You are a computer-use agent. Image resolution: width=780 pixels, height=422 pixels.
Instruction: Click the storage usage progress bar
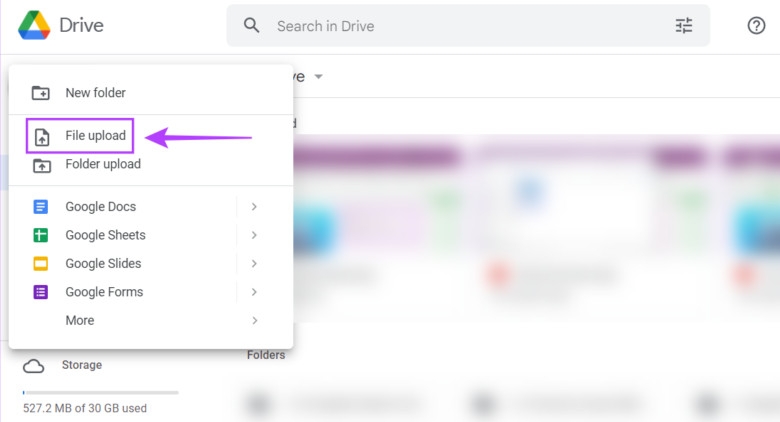click(x=100, y=393)
